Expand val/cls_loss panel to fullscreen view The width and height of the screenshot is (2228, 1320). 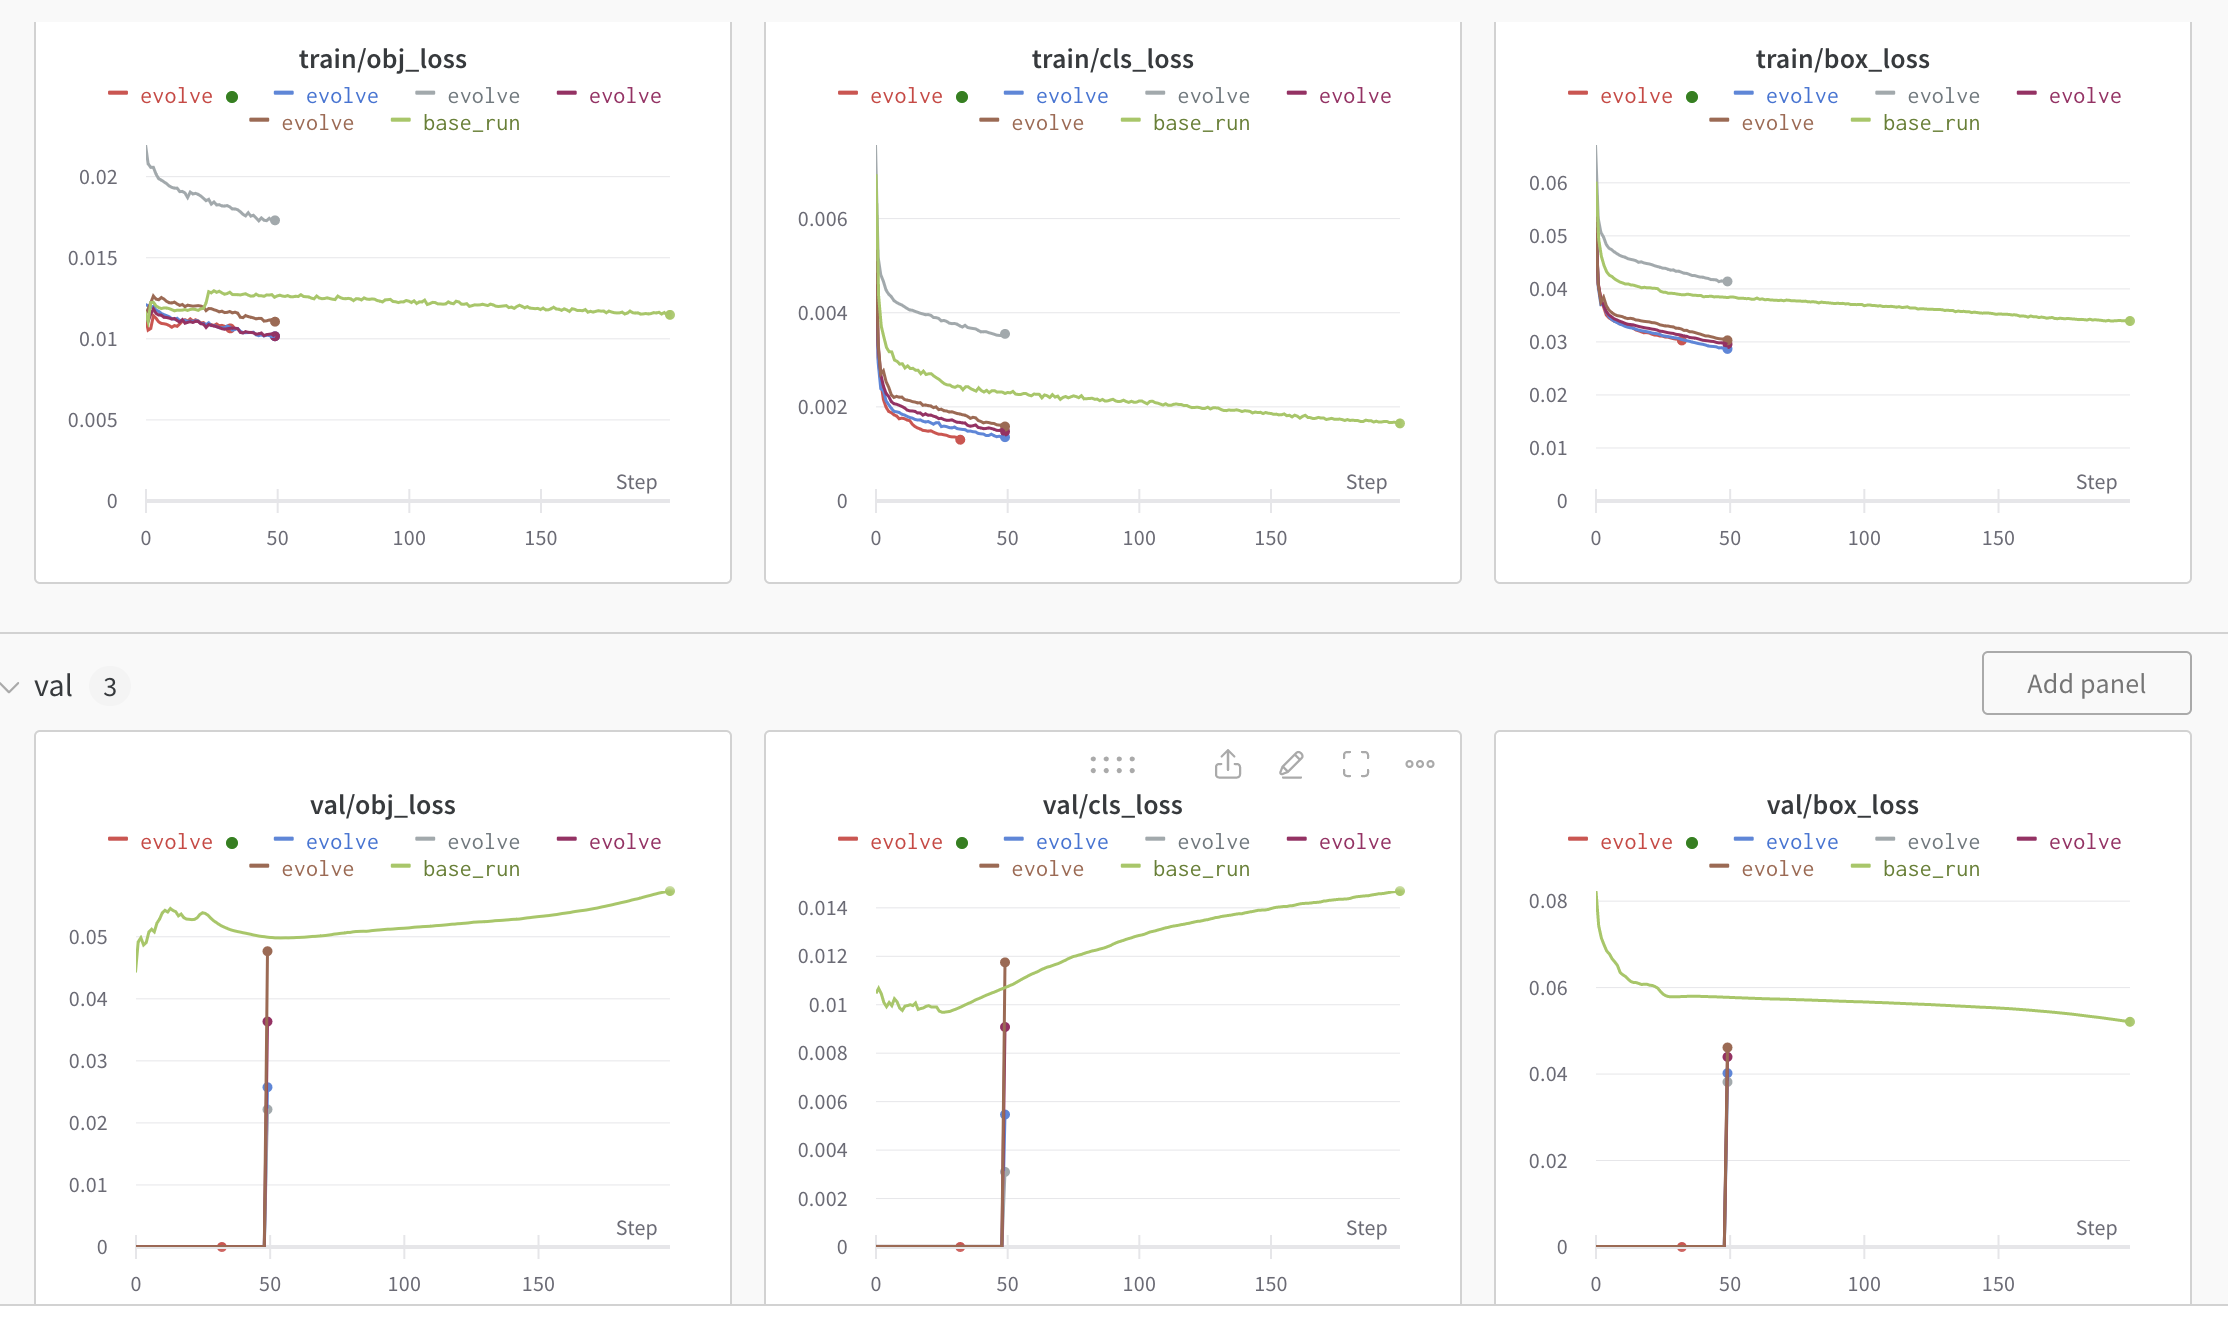pyautogui.click(x=1355, y=763)
